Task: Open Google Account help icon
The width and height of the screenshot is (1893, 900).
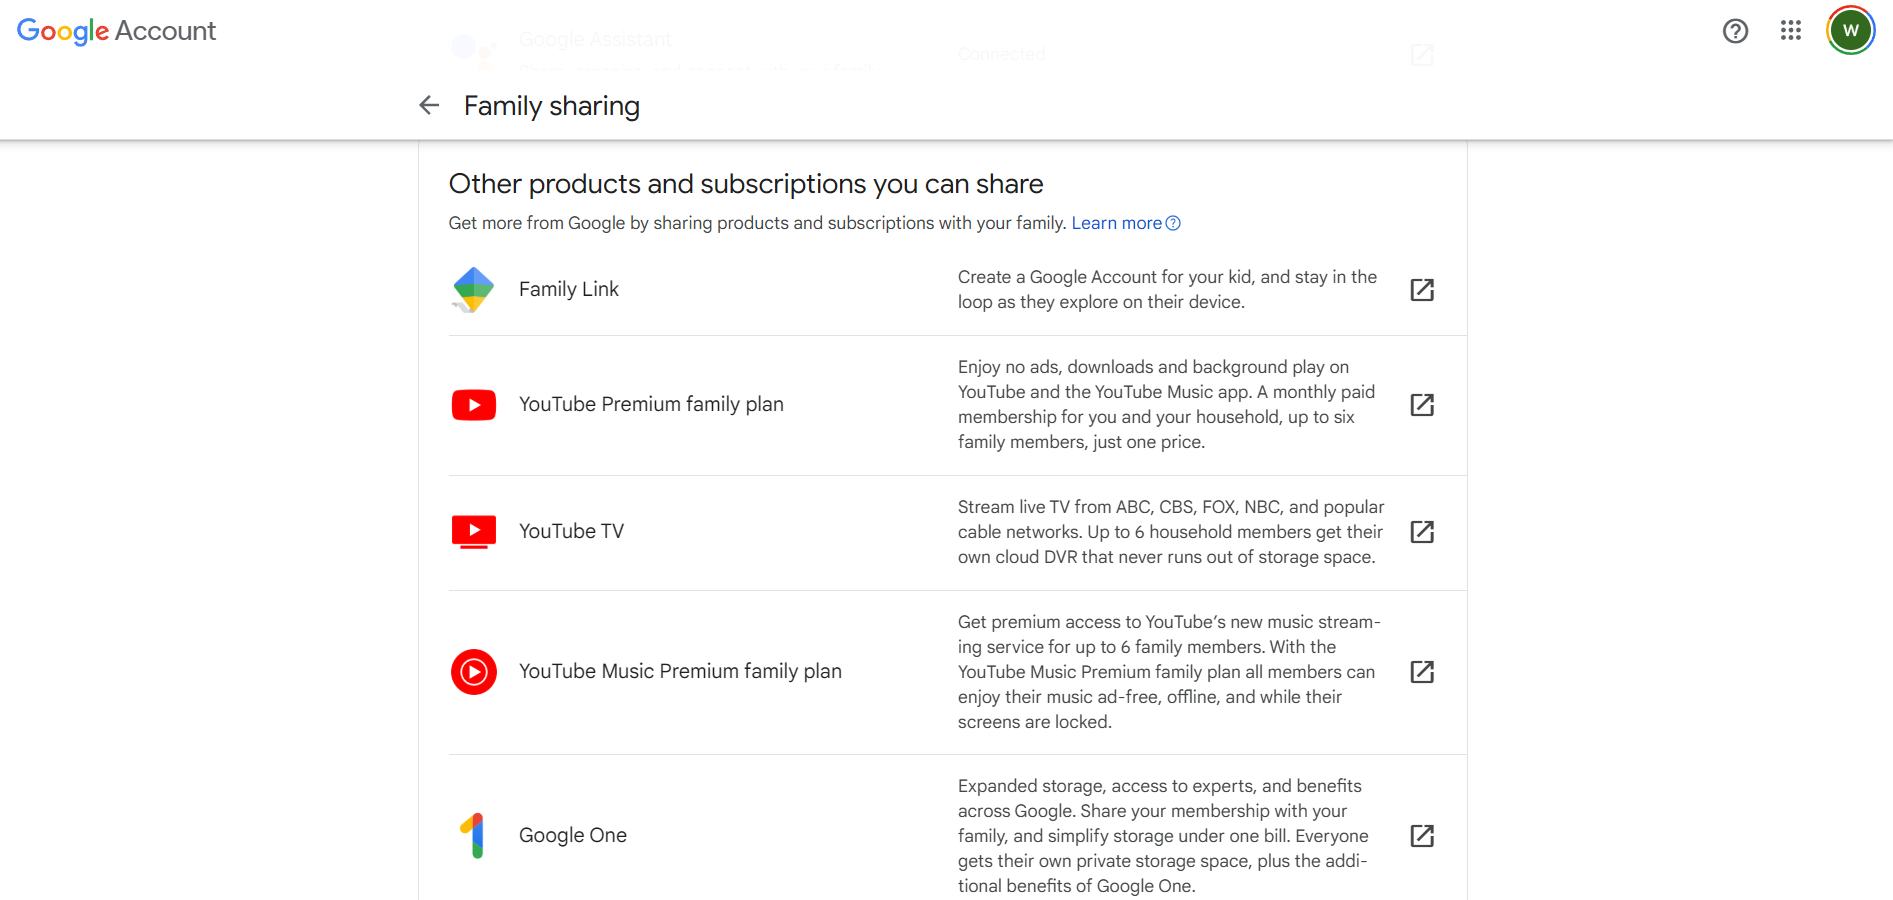Action: tap(1735, 31)
